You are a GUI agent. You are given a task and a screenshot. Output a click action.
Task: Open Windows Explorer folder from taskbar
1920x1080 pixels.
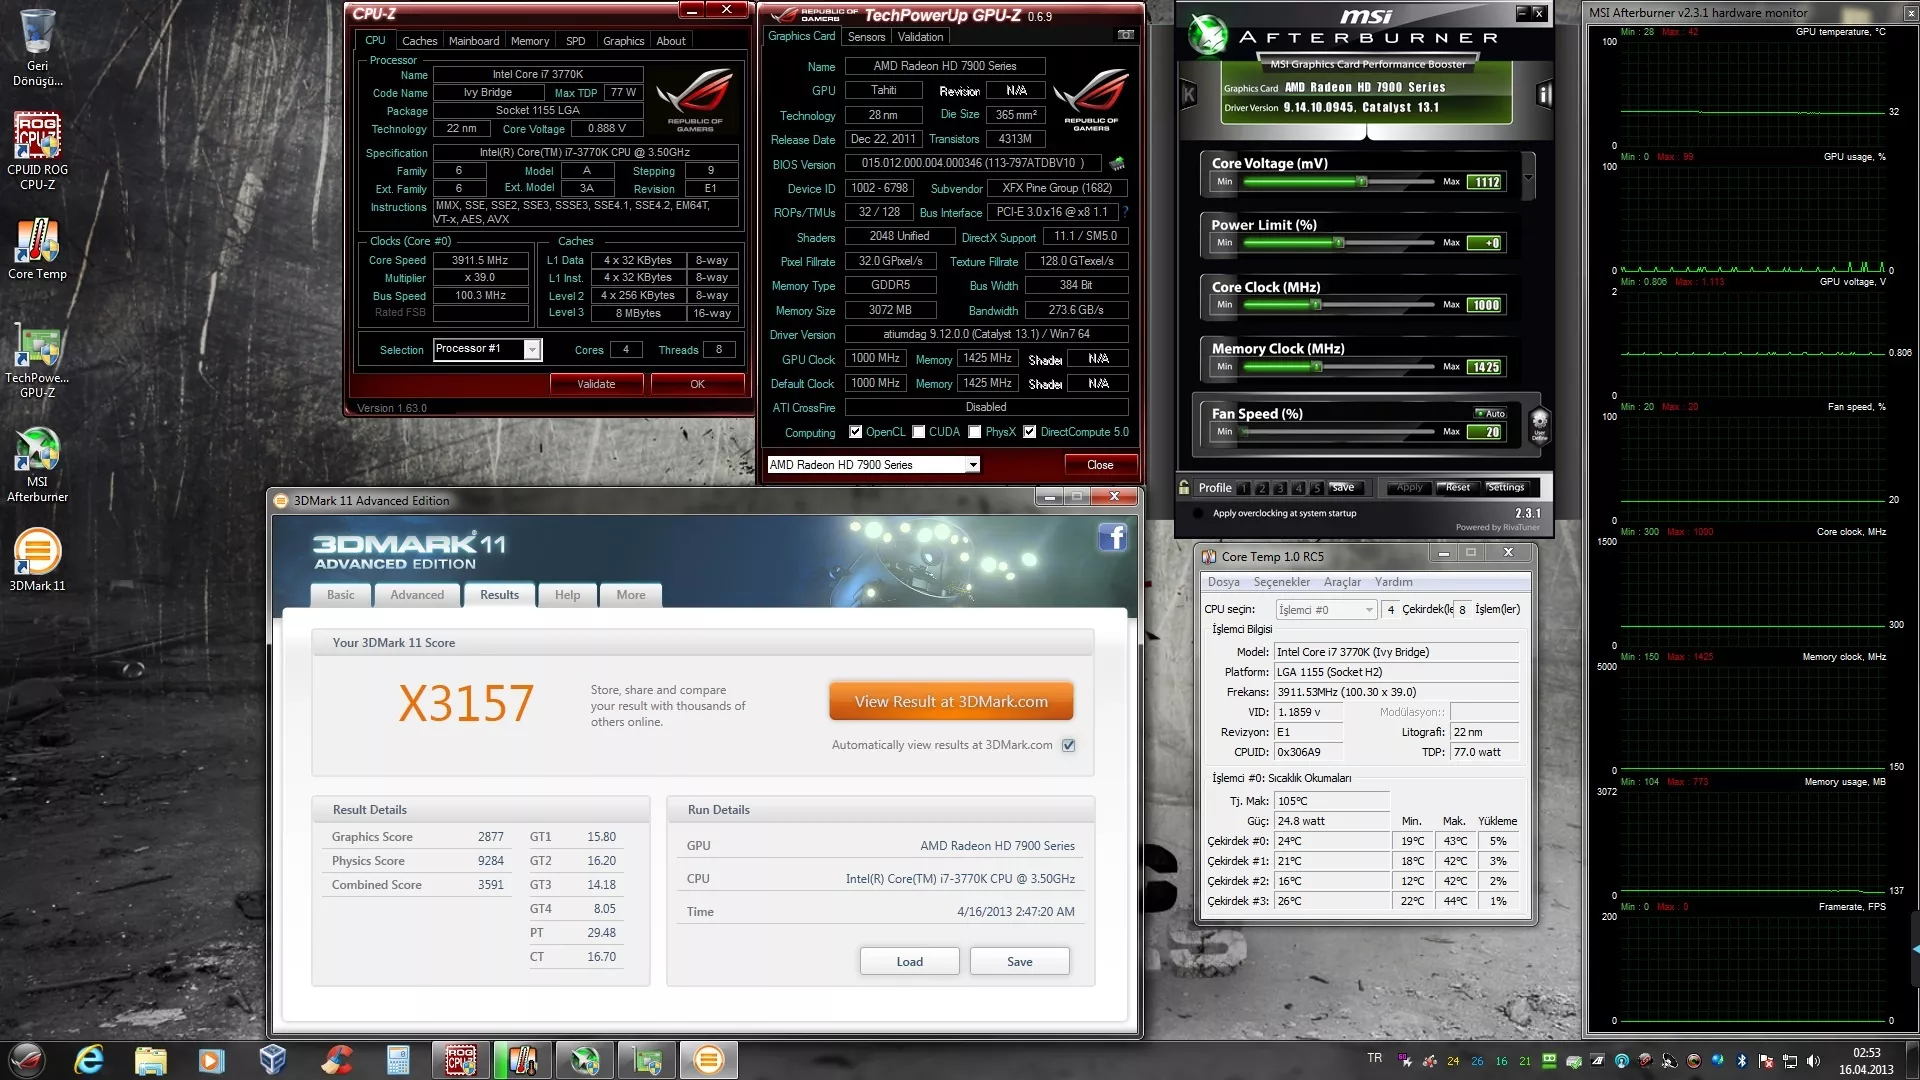coord(150,1060)
